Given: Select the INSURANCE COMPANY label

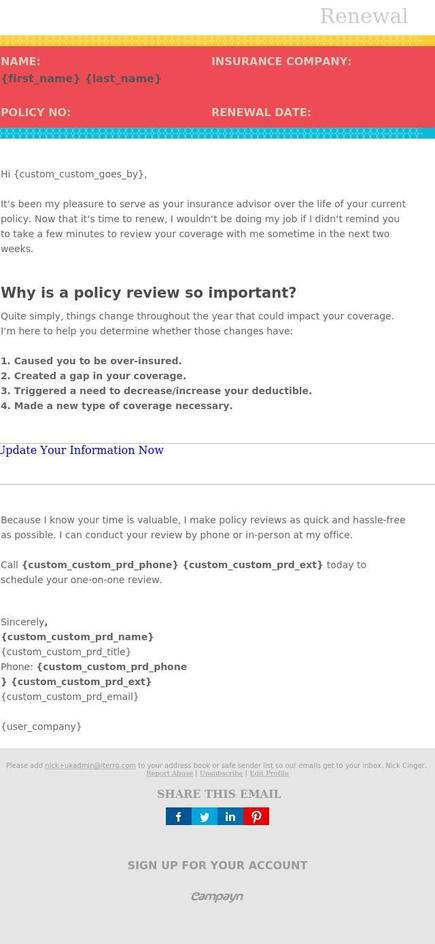Looking at the screenshot, I should point(282,61).
